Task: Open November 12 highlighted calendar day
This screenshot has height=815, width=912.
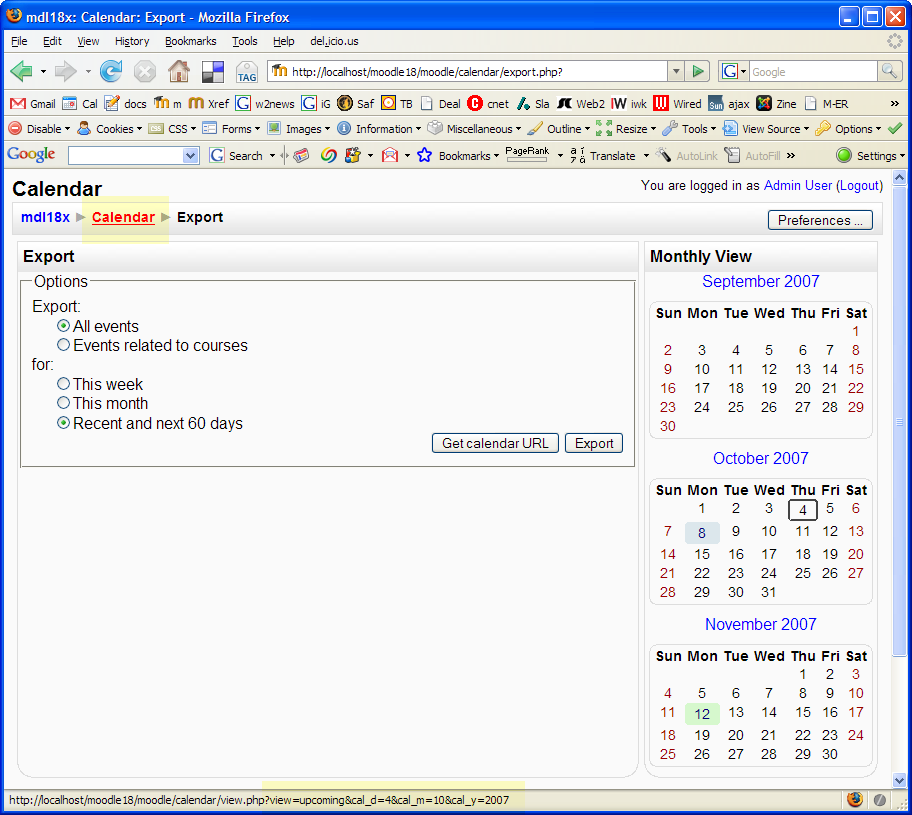Action: [702, 714]
